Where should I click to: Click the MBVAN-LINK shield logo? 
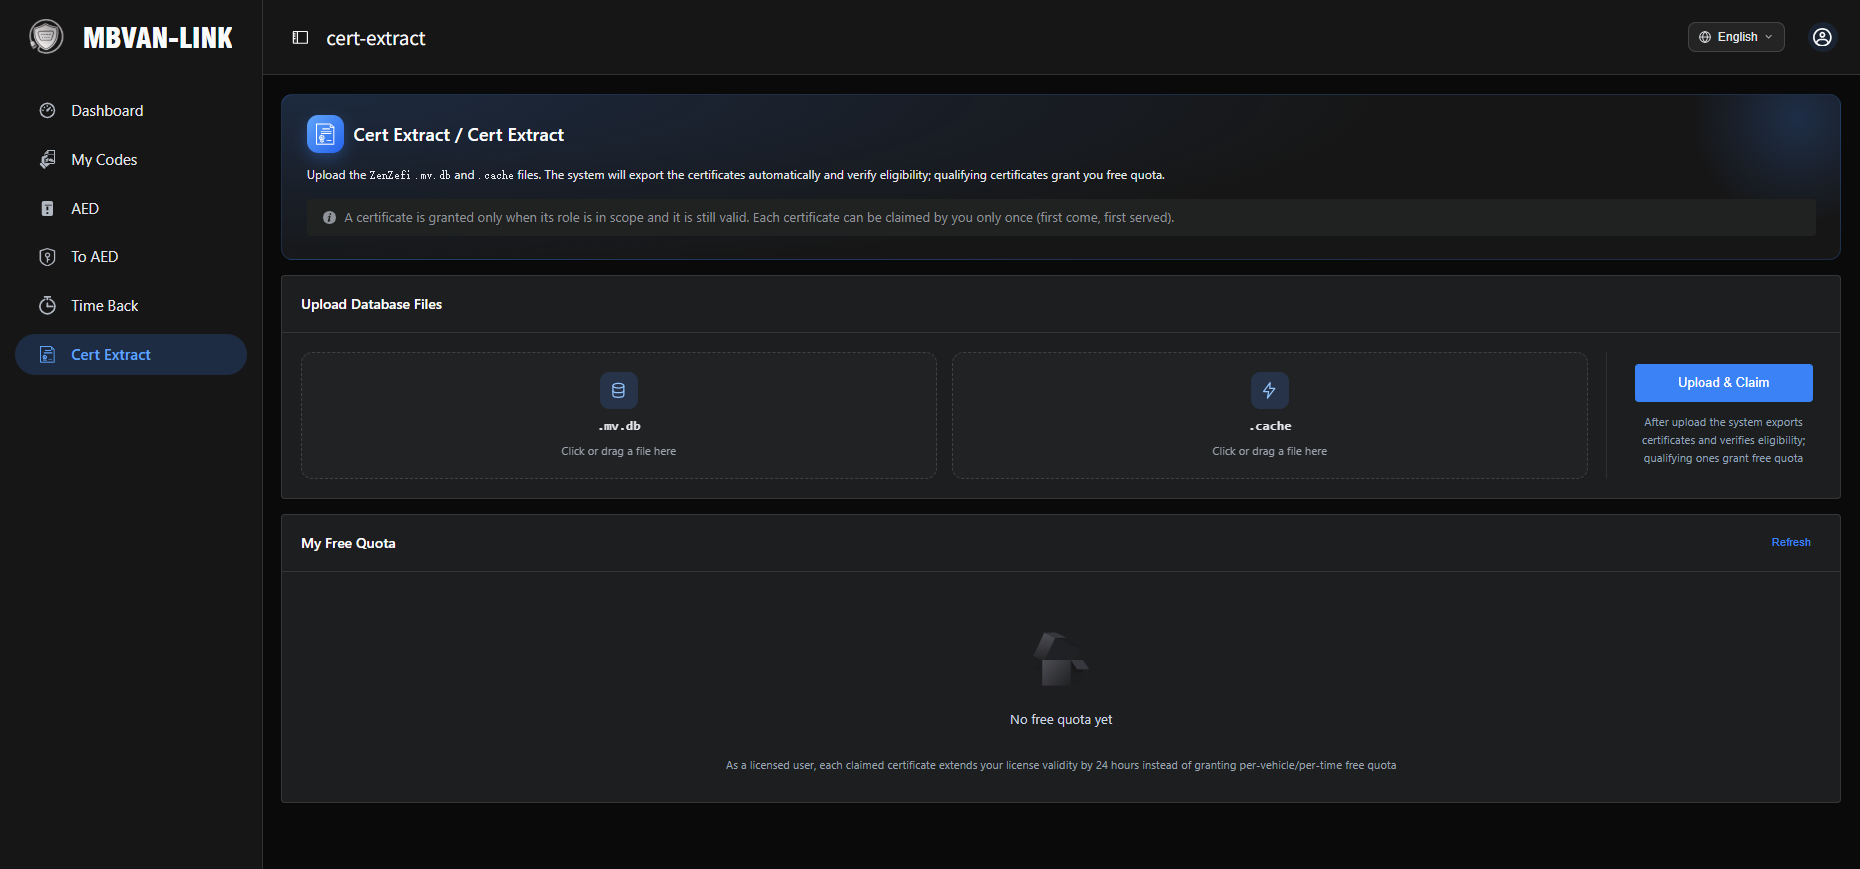tap(46, 37)
